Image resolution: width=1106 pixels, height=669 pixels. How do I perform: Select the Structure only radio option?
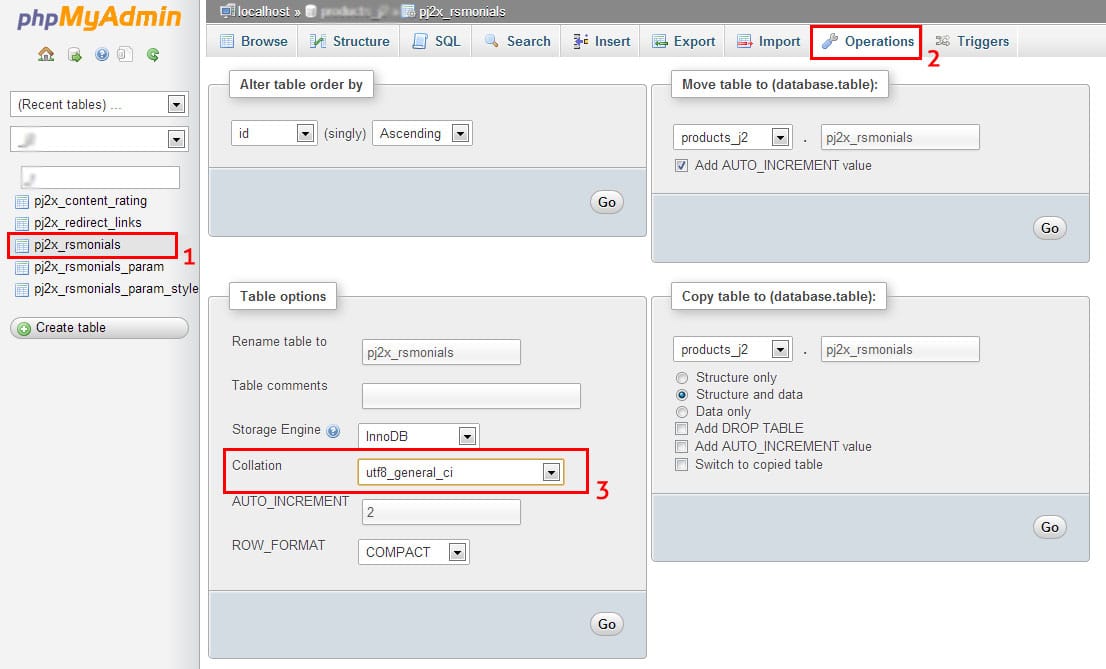(x=682, y=378)
